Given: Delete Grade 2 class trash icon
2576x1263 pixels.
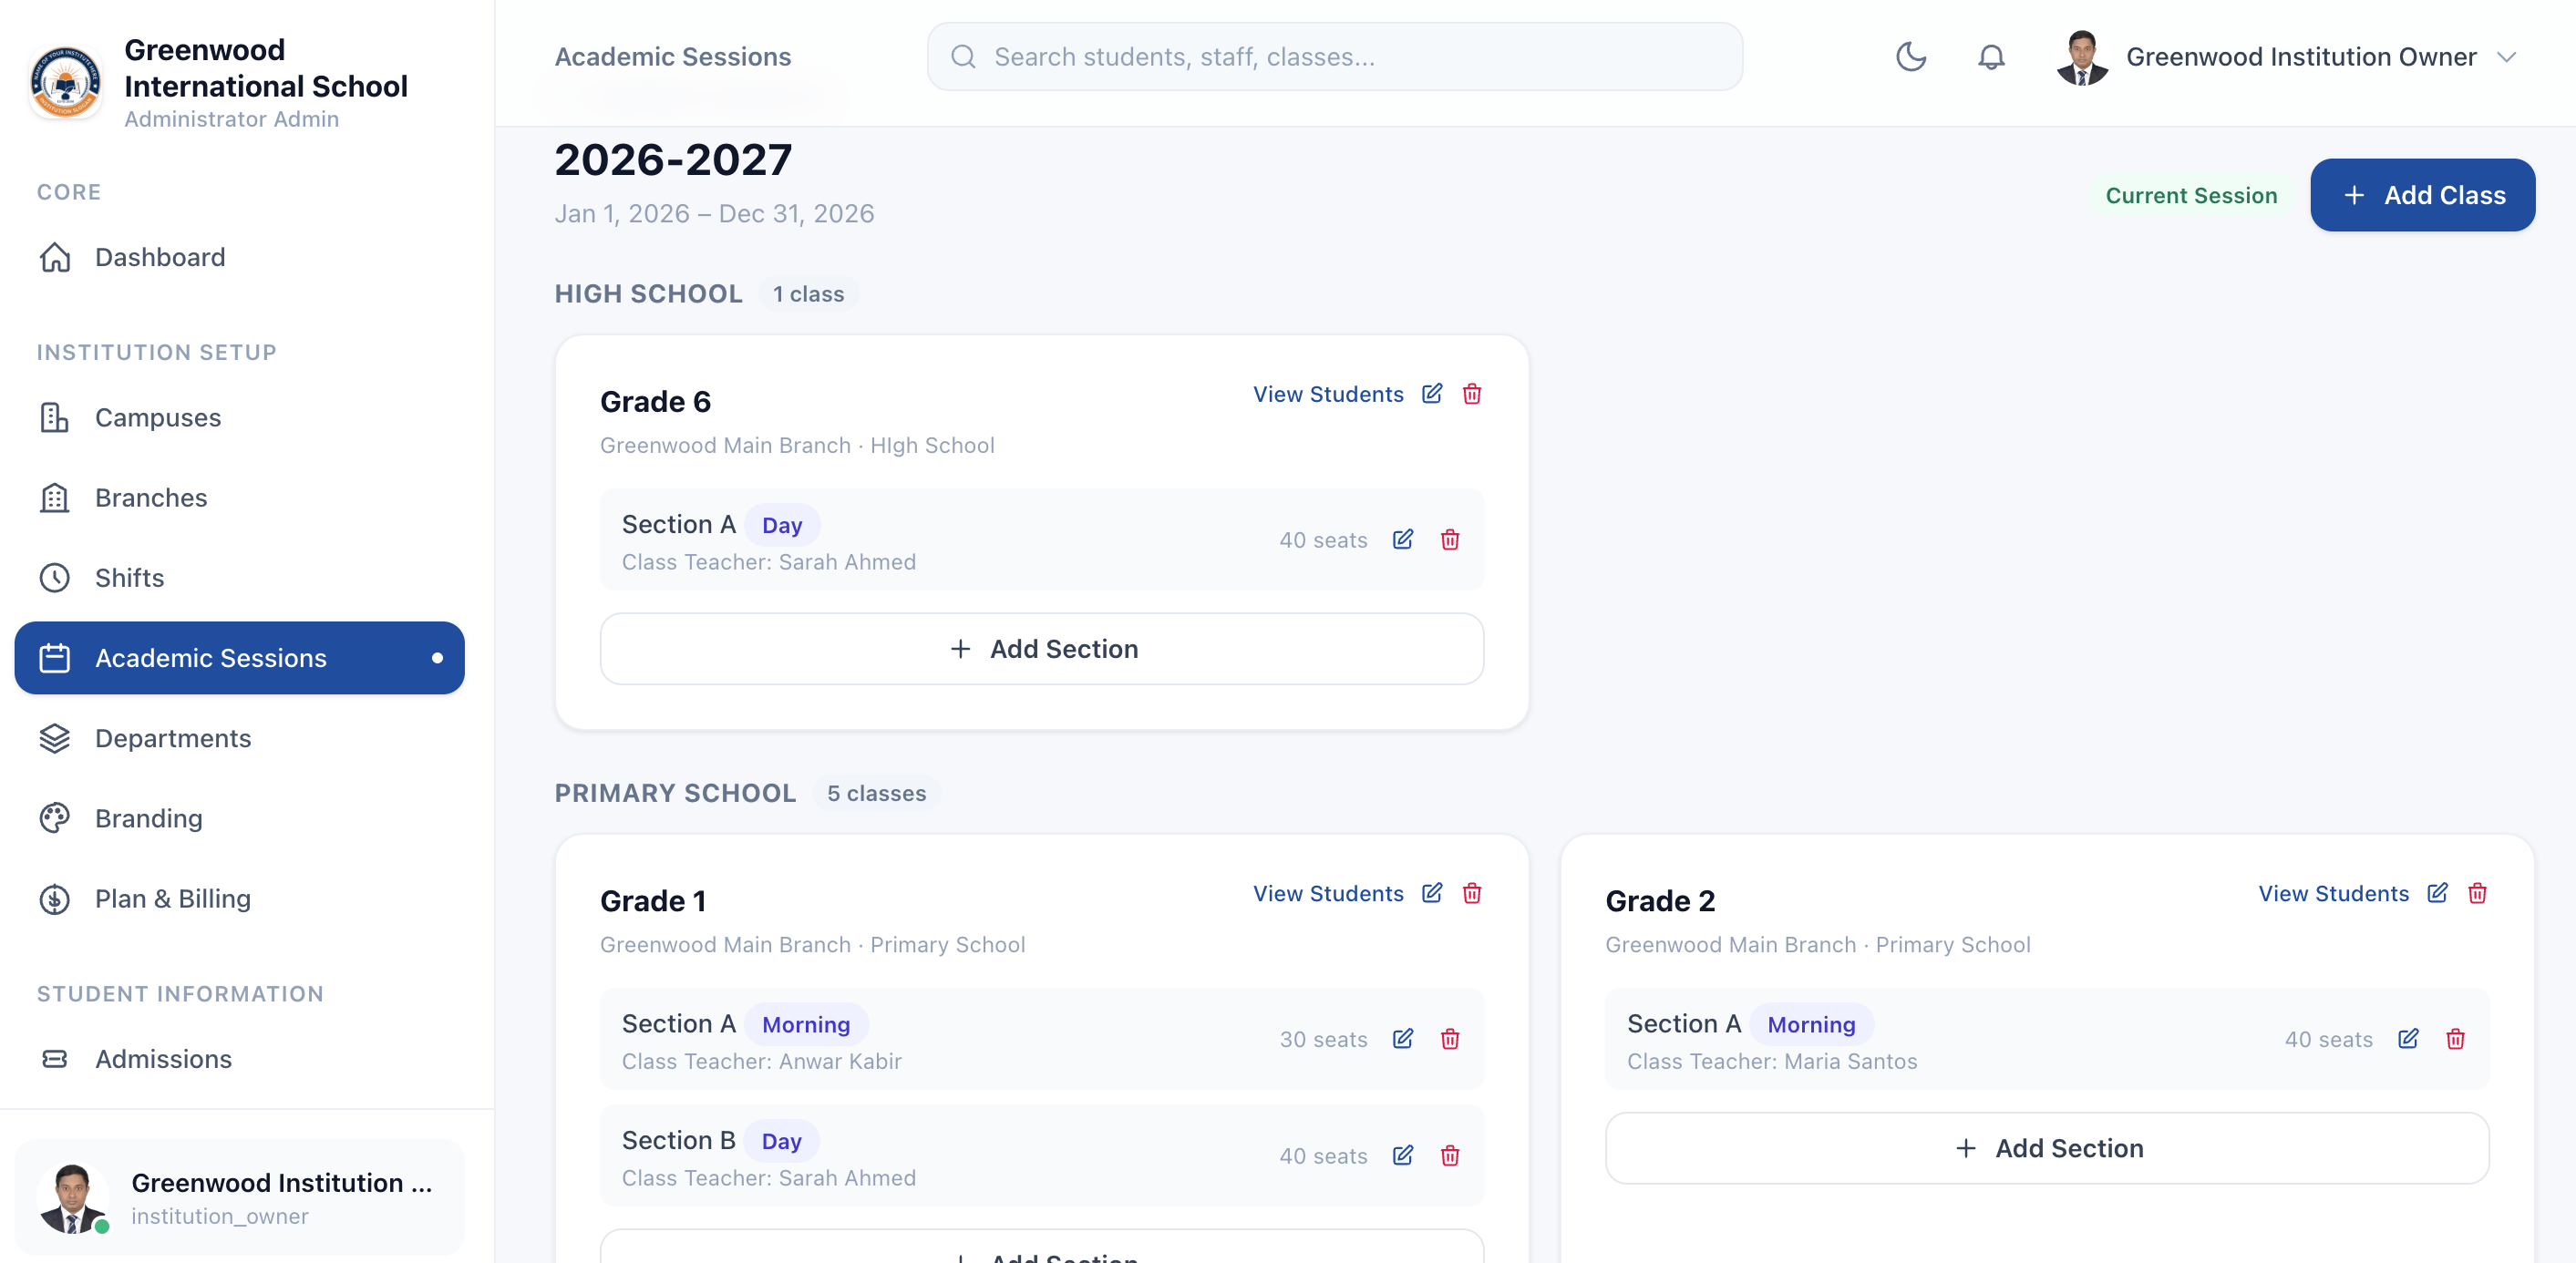Looking at the screenshot, I should pos(2477,892).
